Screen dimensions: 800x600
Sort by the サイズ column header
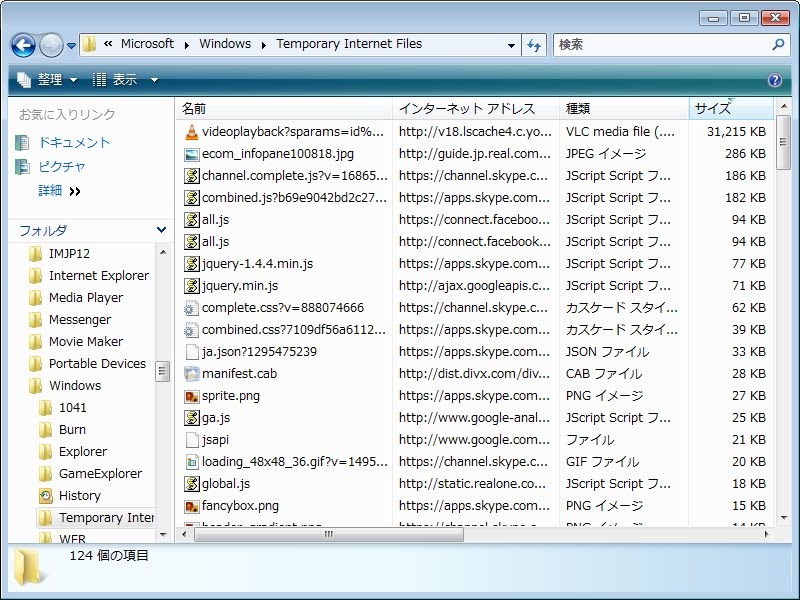[731, 109]
